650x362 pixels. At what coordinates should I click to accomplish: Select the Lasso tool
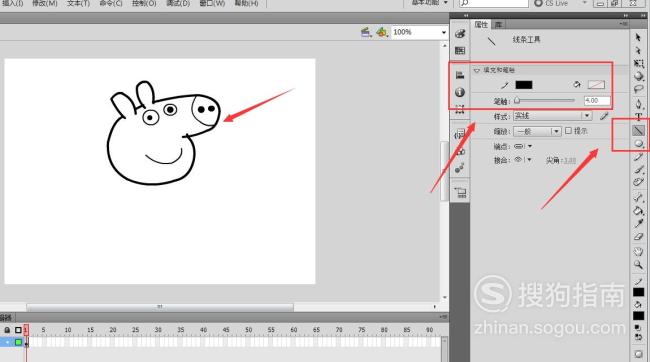[638, 89]
